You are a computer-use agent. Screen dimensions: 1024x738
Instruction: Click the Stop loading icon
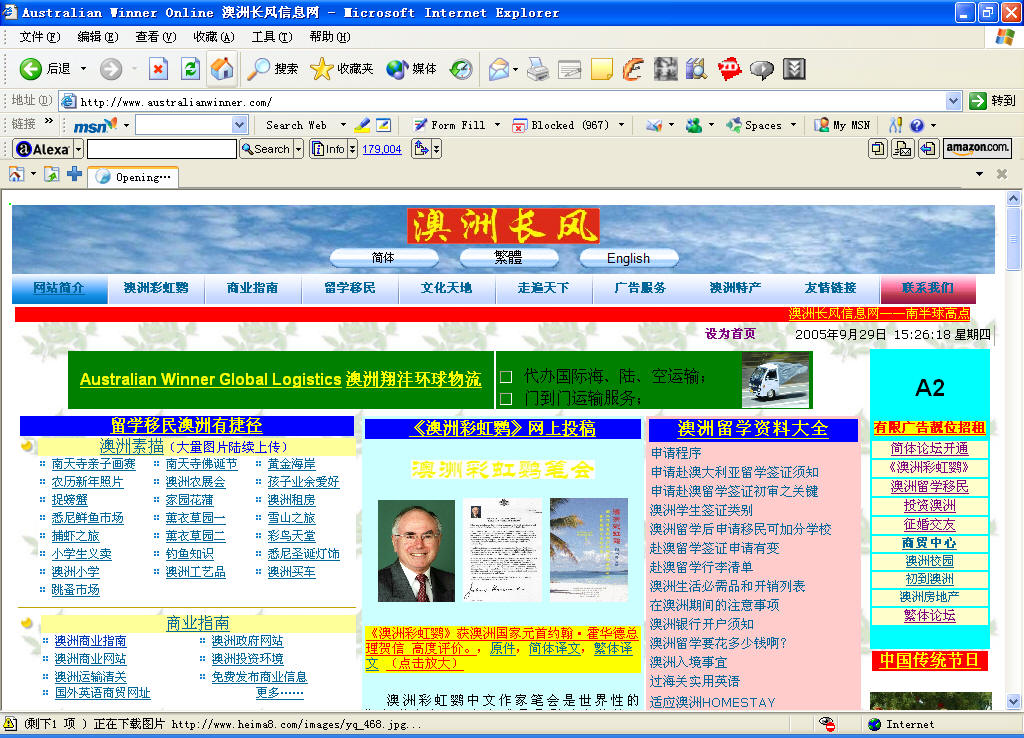[x=158, y=69]
